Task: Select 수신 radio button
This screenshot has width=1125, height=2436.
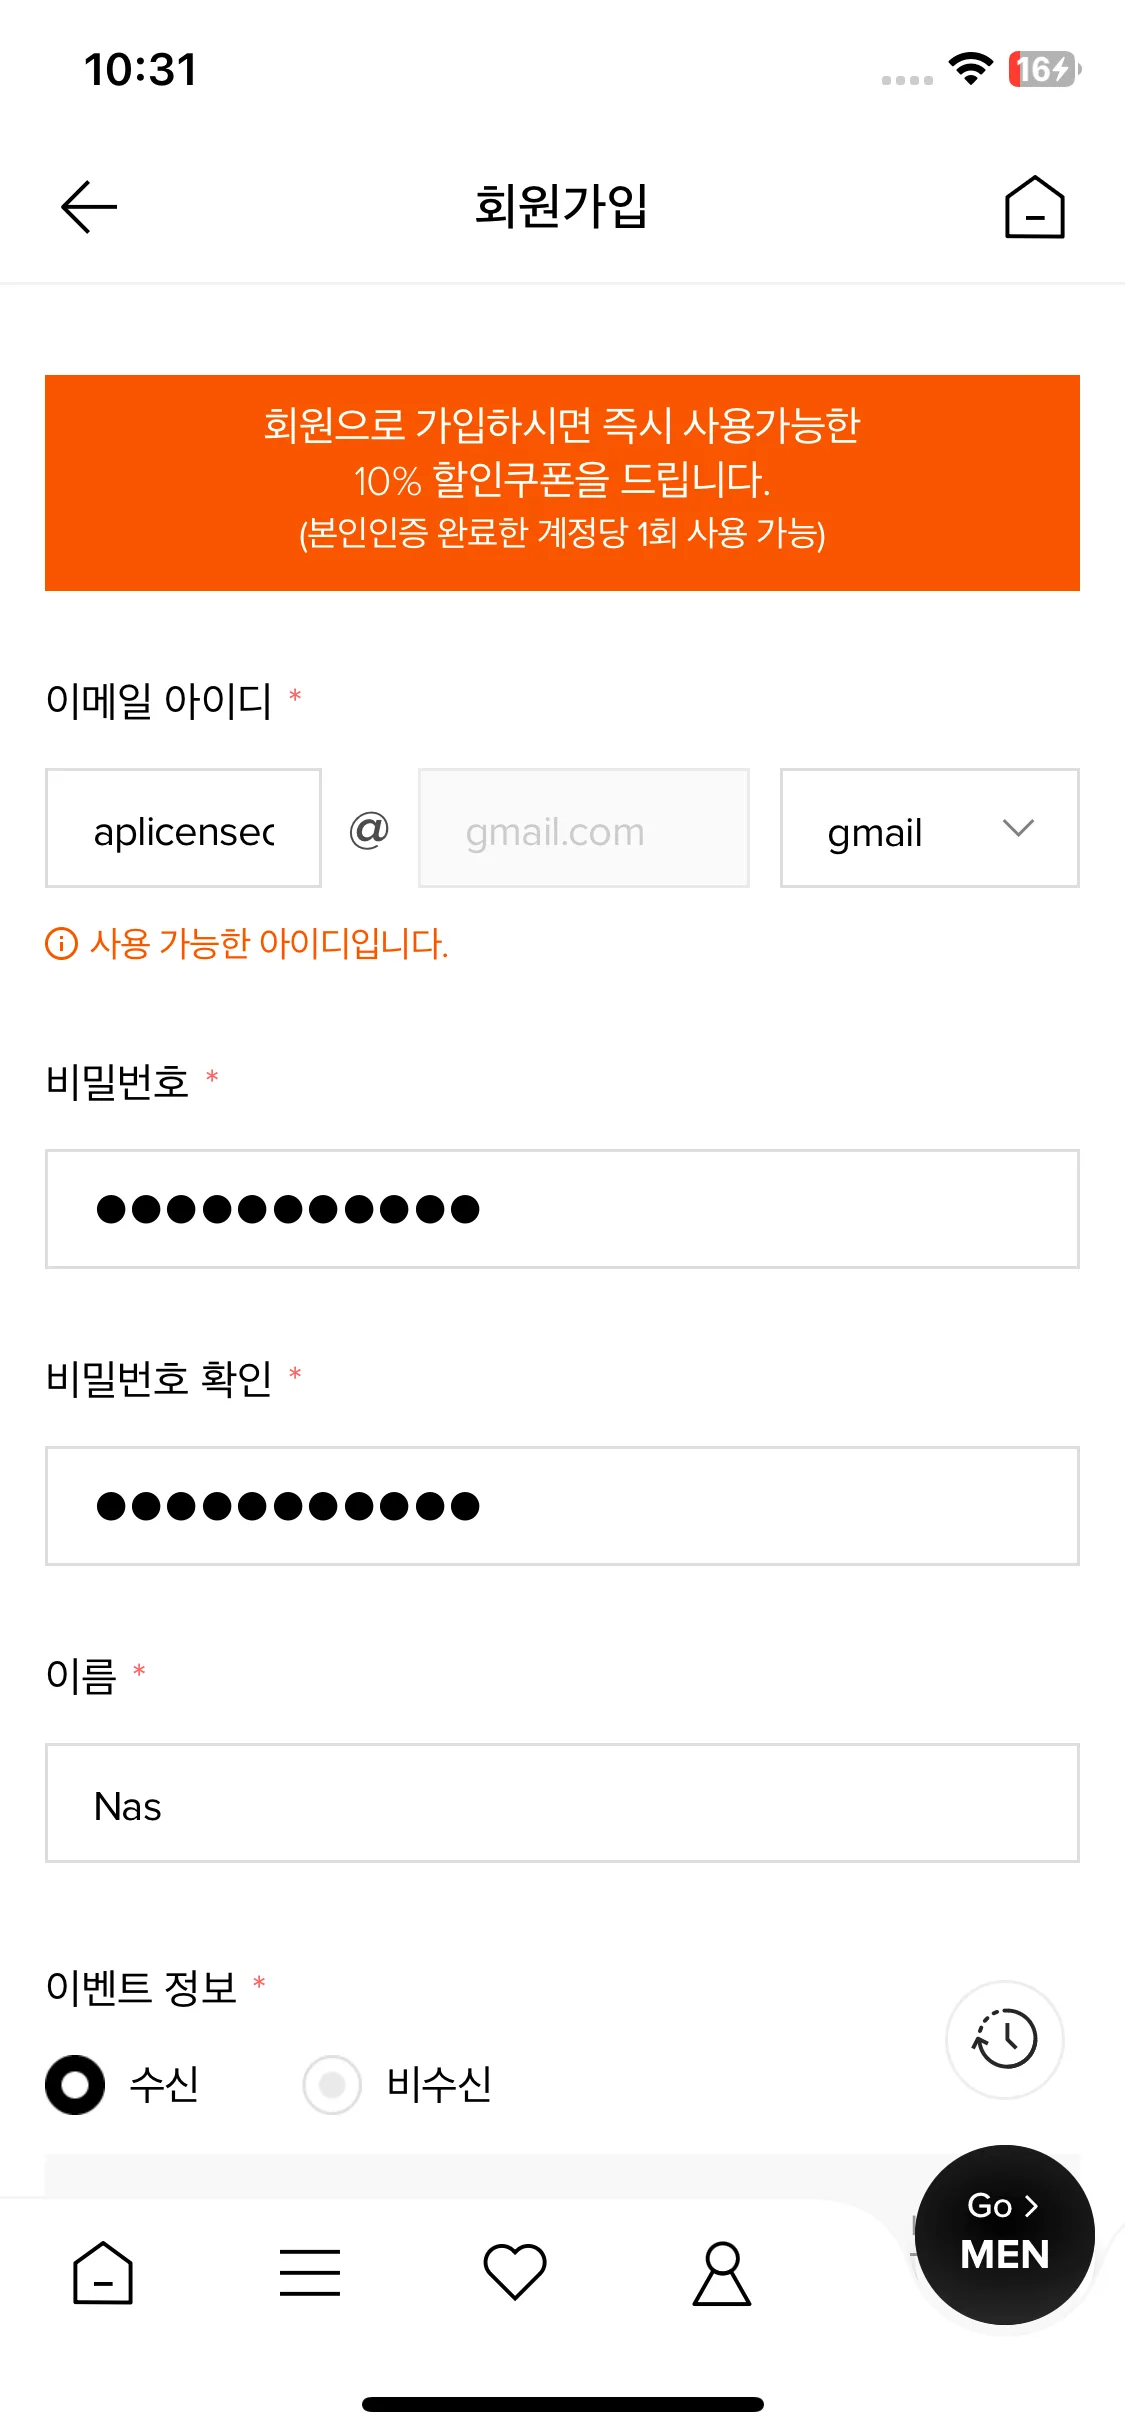Action: (x=75, y=2085)
